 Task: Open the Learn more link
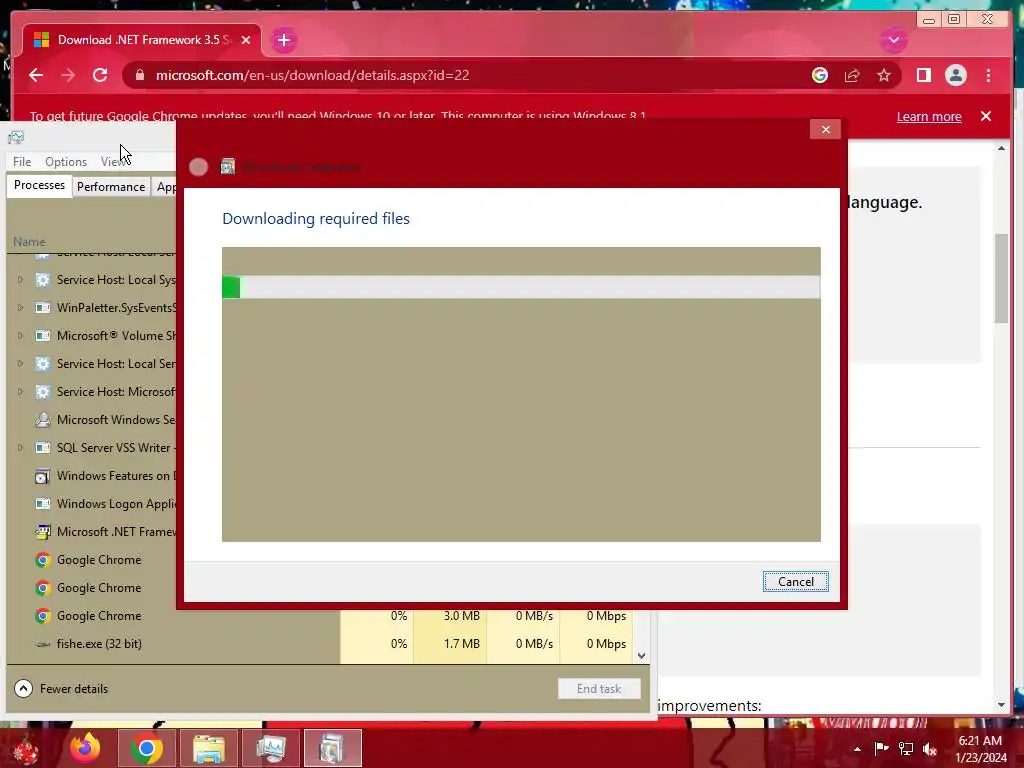coord(929,116)
